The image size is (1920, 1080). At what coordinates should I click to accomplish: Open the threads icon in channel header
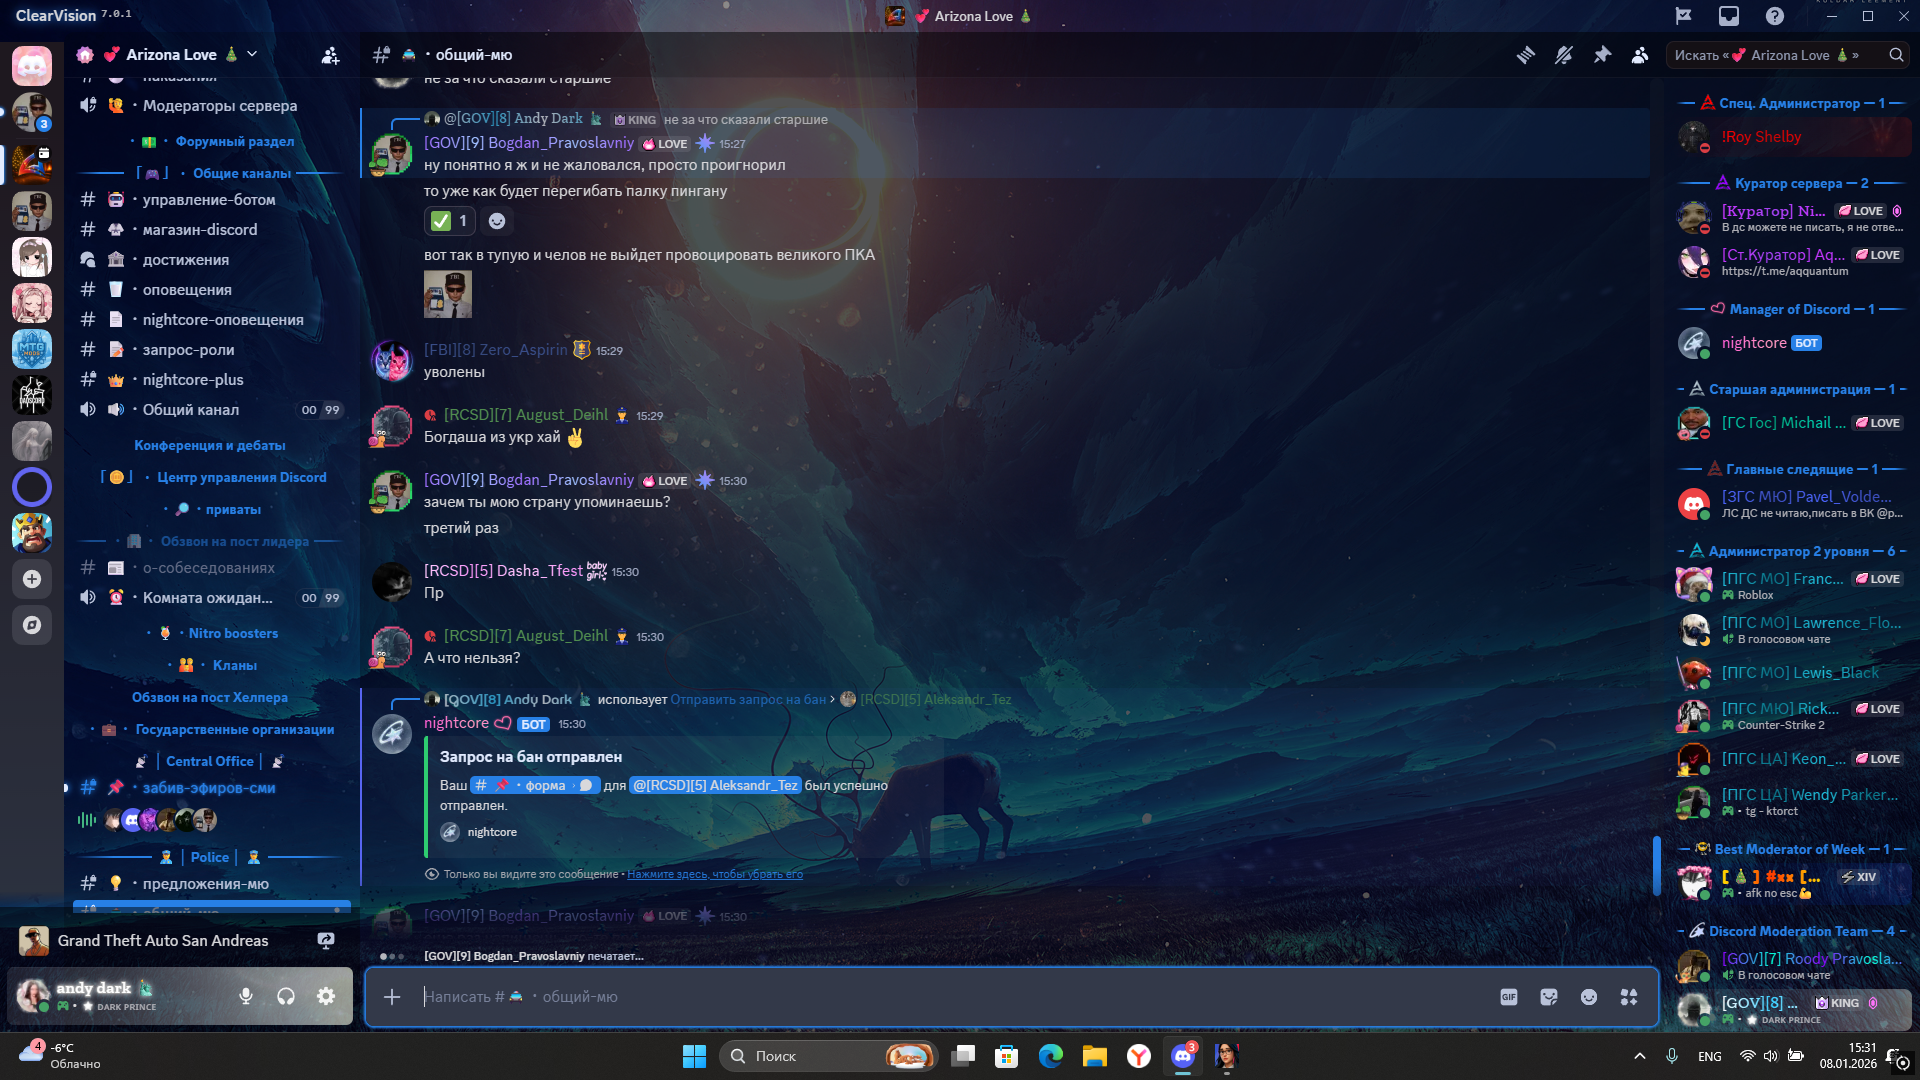click(x=1525, y=55)
